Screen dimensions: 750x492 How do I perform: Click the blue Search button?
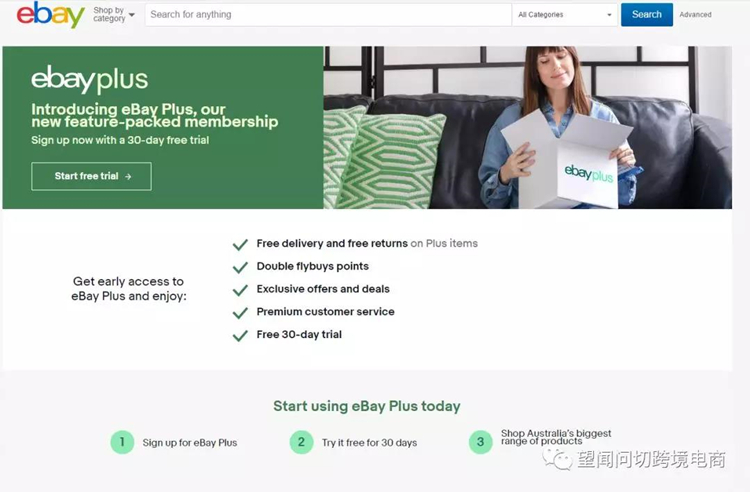pyautogui.click(x=647, y=14)
